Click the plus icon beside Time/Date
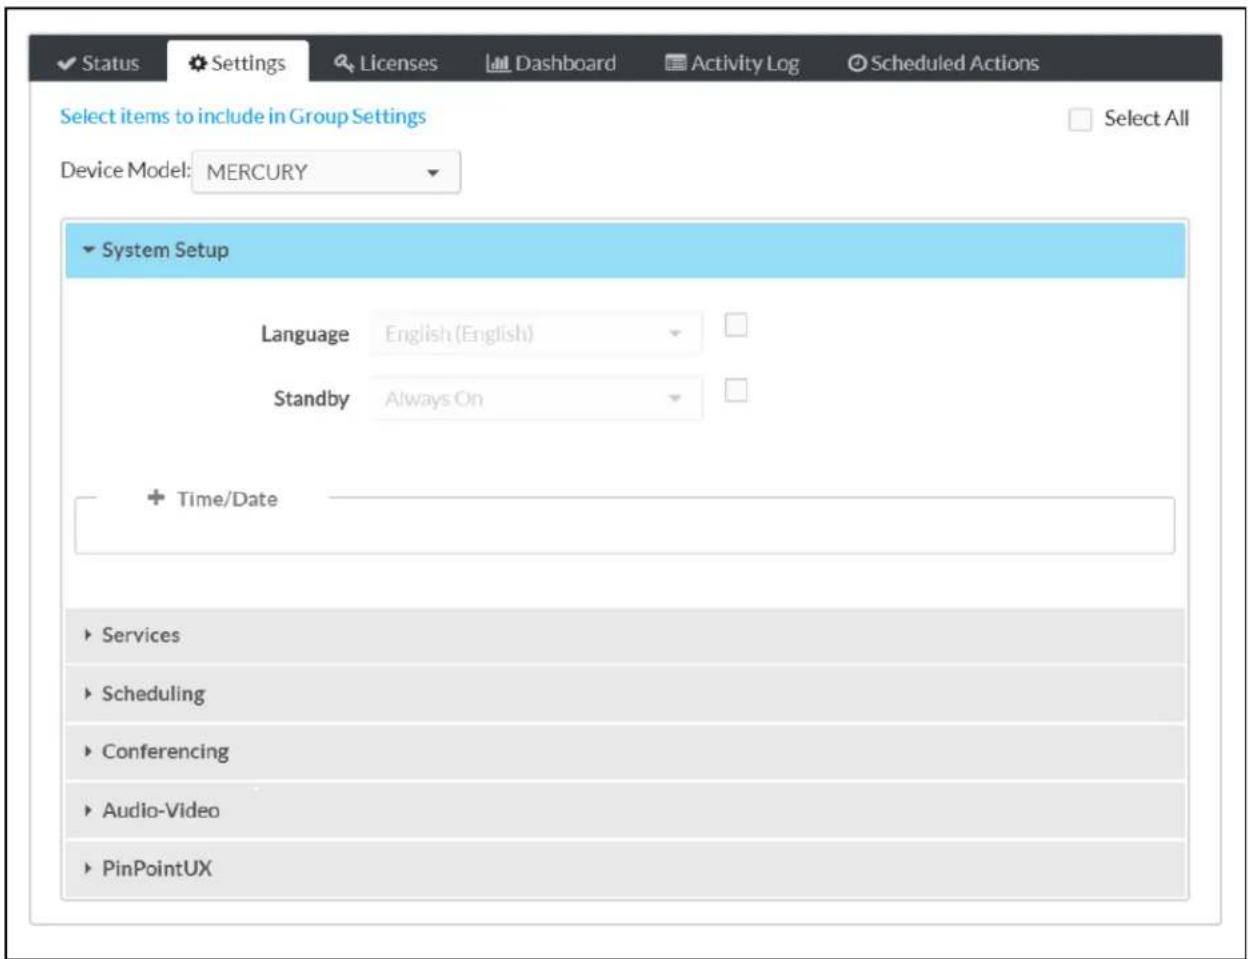1248x959 pixels. [156, 497]
